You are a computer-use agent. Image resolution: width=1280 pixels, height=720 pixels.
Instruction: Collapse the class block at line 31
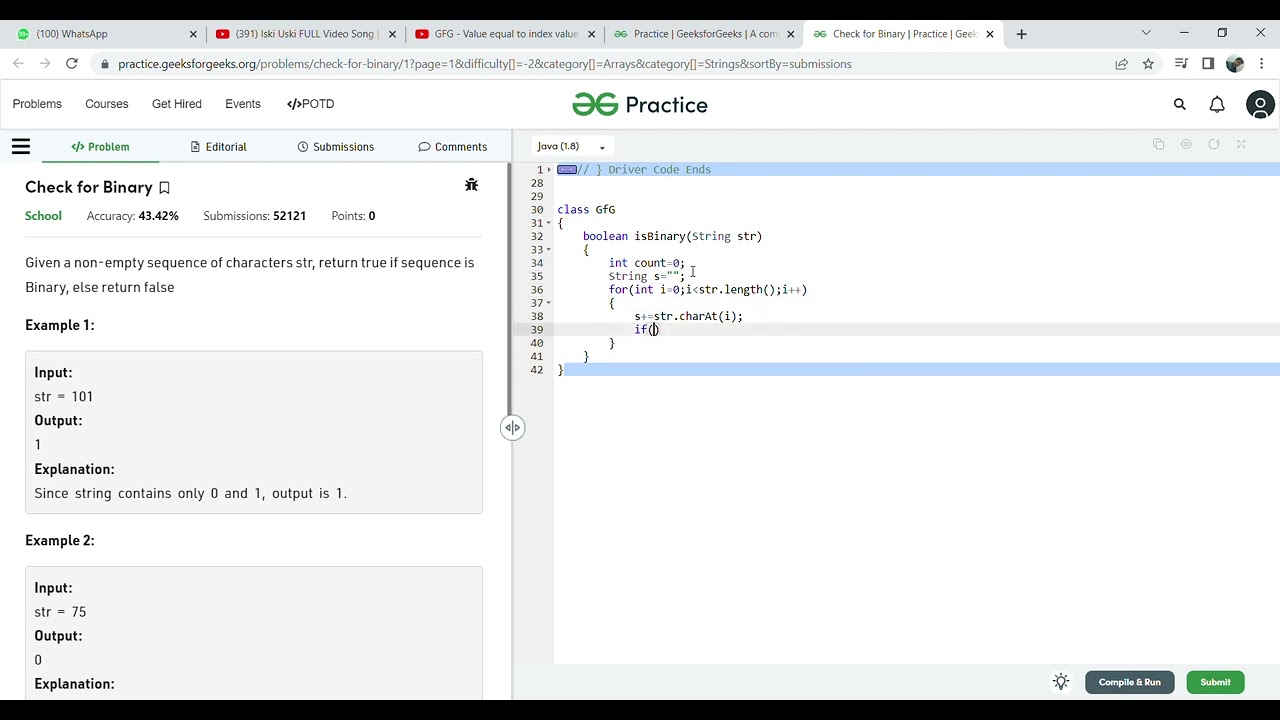[x=549, y=223]
